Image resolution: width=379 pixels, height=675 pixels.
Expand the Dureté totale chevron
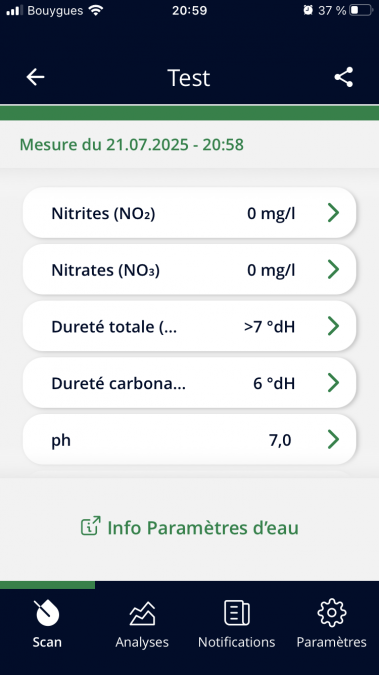pos(333,326)
